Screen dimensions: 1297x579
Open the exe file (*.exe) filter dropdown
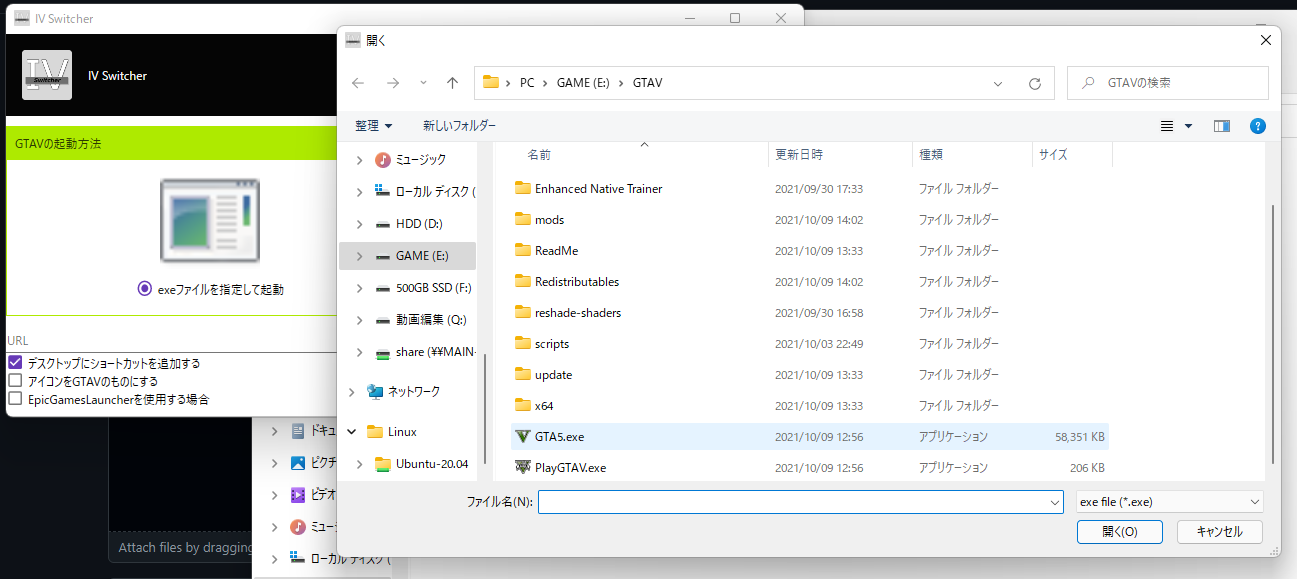pyautogui.click(x=1170, y=502)
